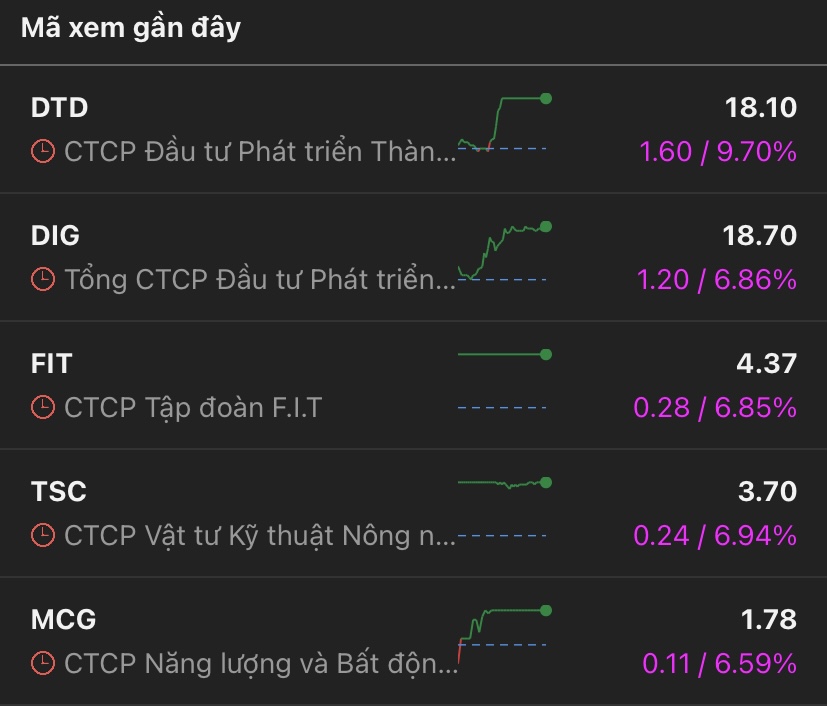Click the clock icon in MCG row
The height and width of the screenshot is (706, 827).
43,663
